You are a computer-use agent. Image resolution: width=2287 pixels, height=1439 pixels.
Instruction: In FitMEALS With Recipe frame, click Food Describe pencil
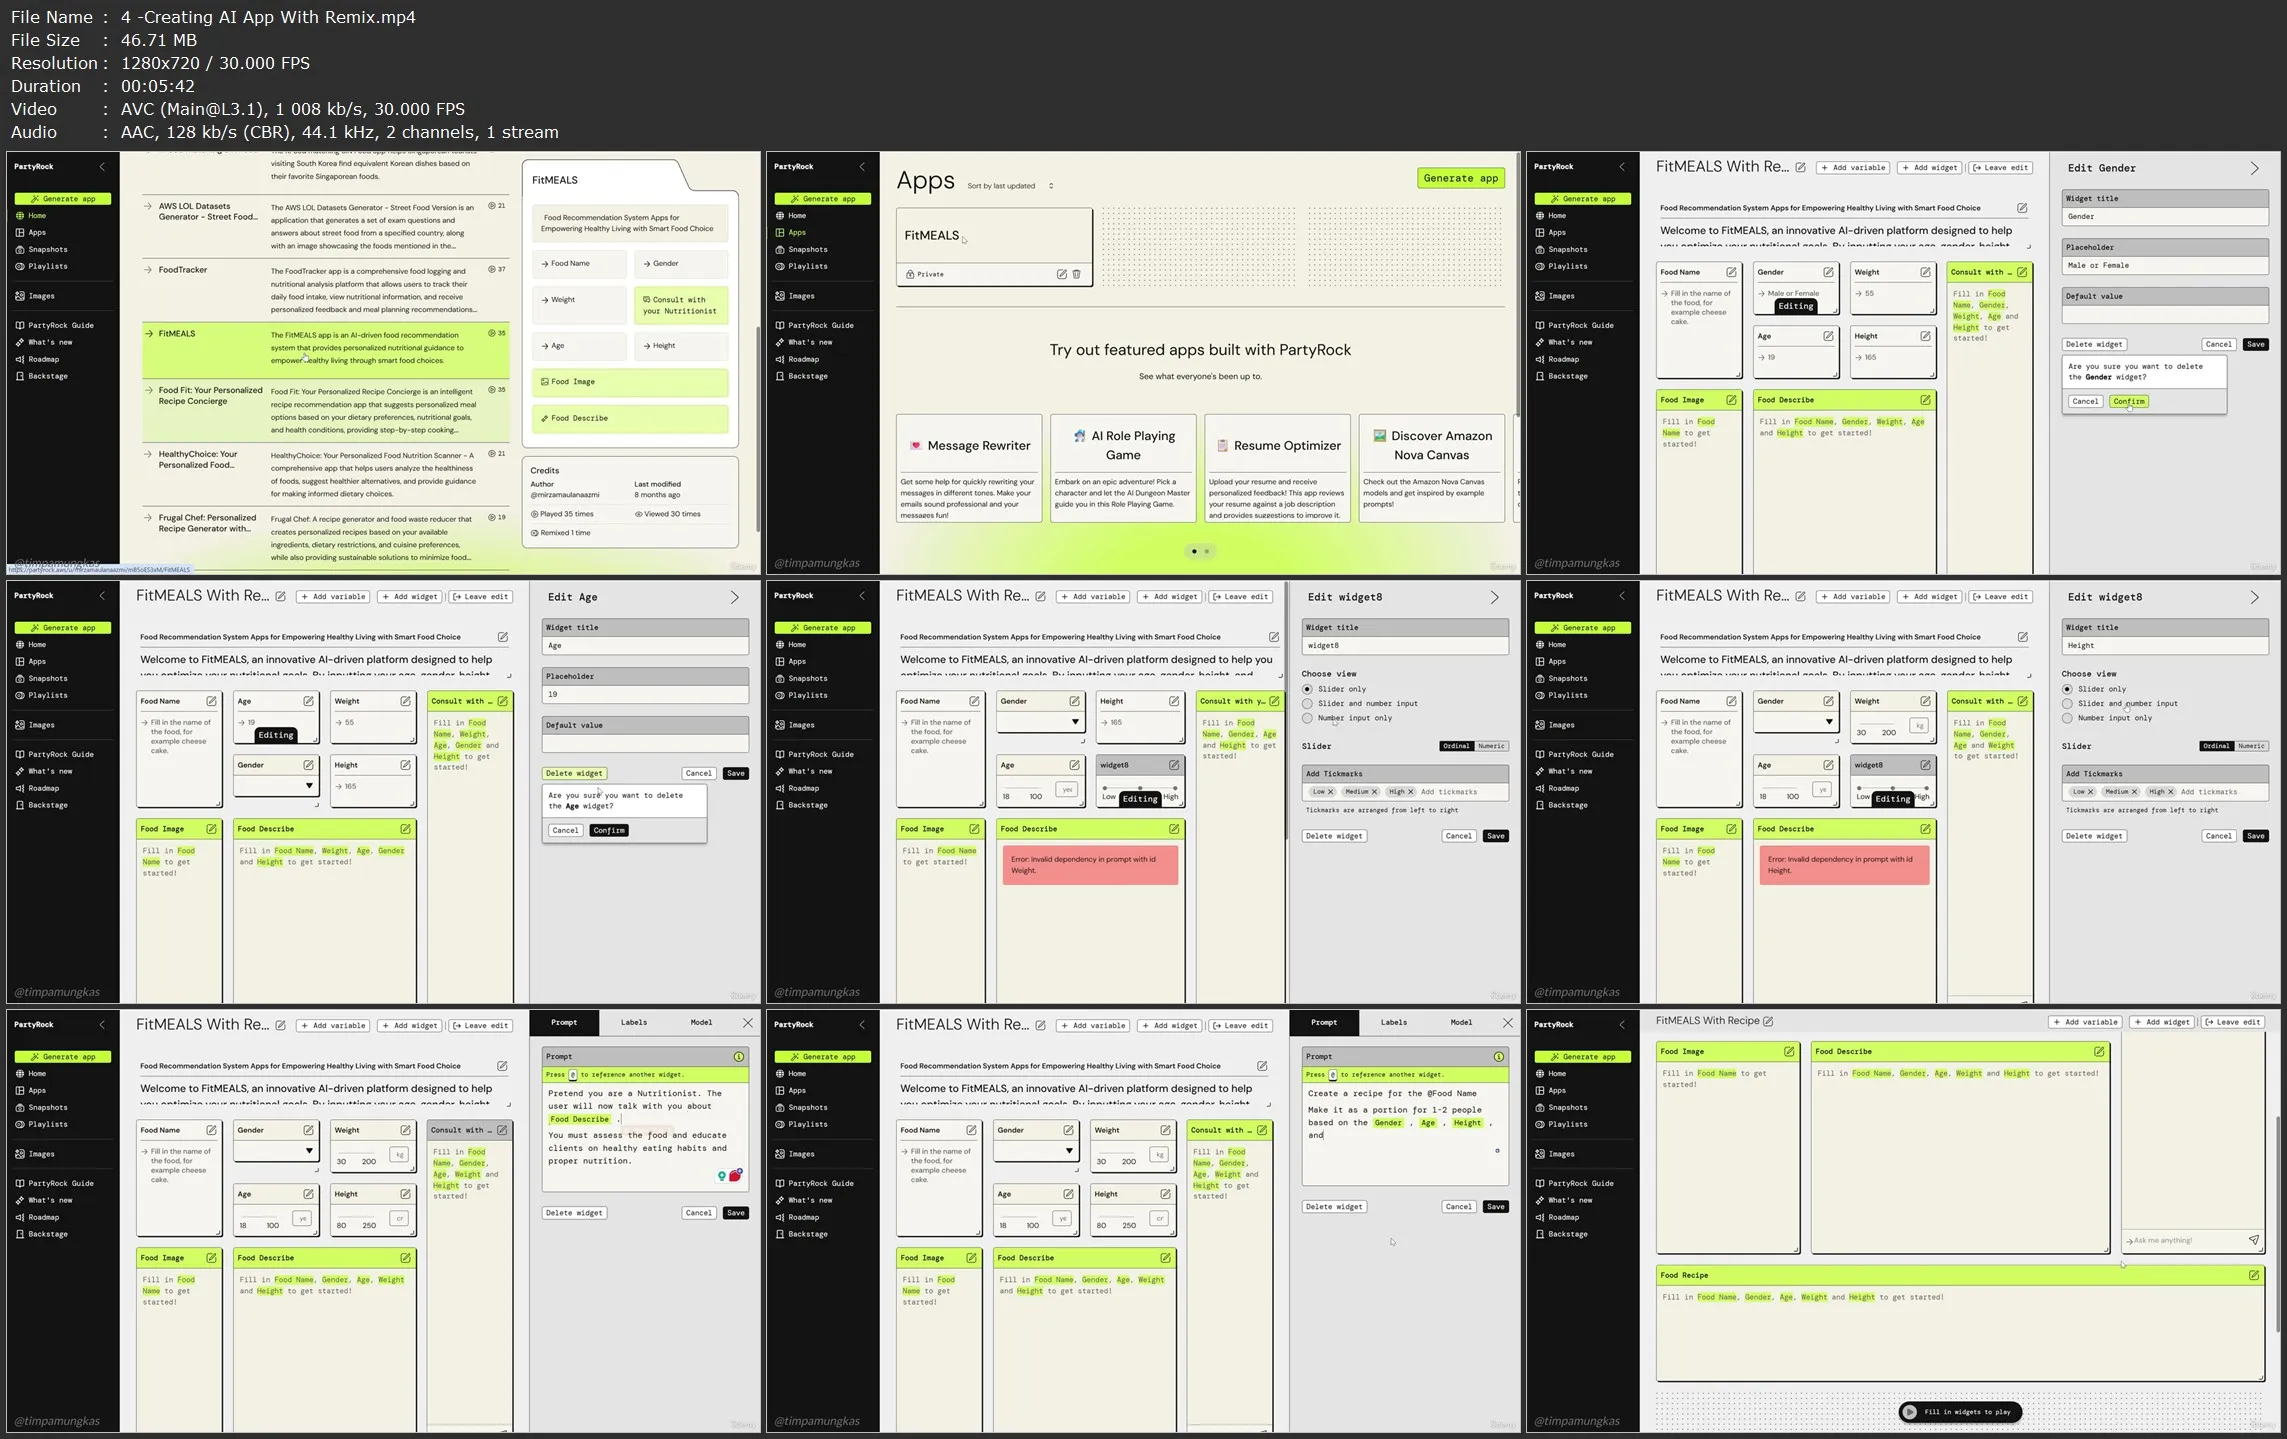2099,1052
